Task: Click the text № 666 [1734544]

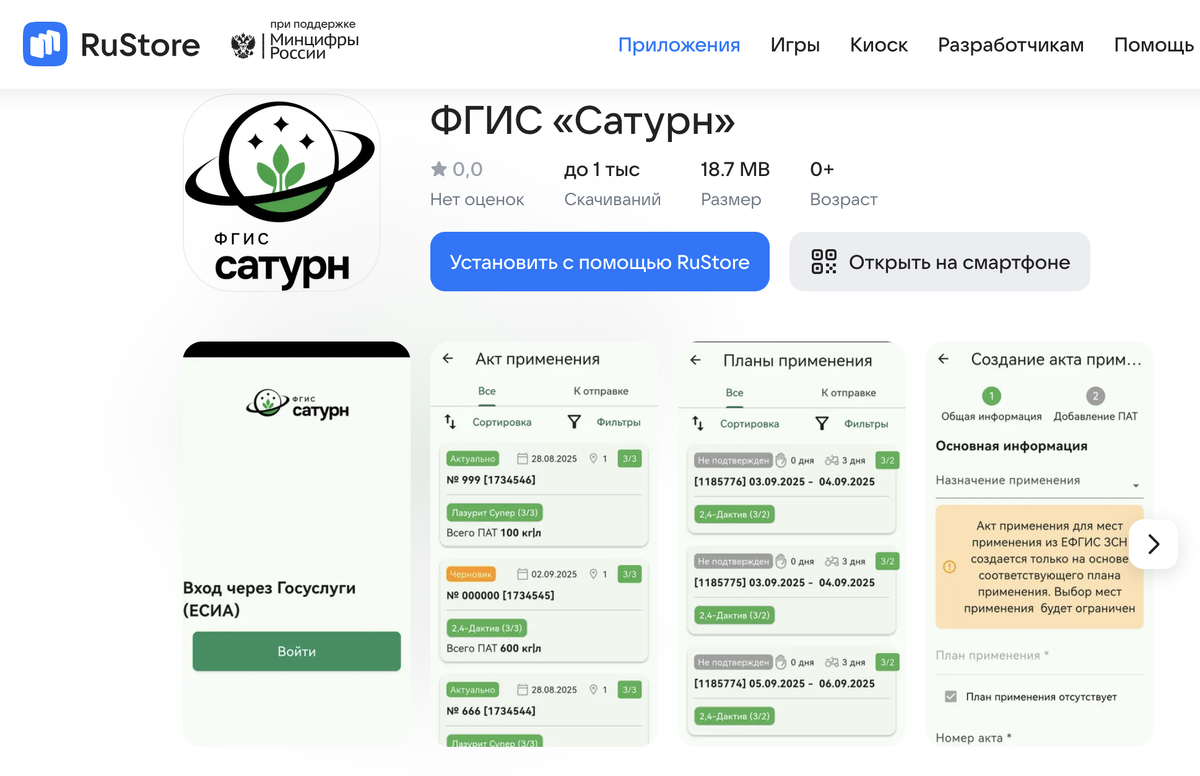Action: (x=490, y=711)
